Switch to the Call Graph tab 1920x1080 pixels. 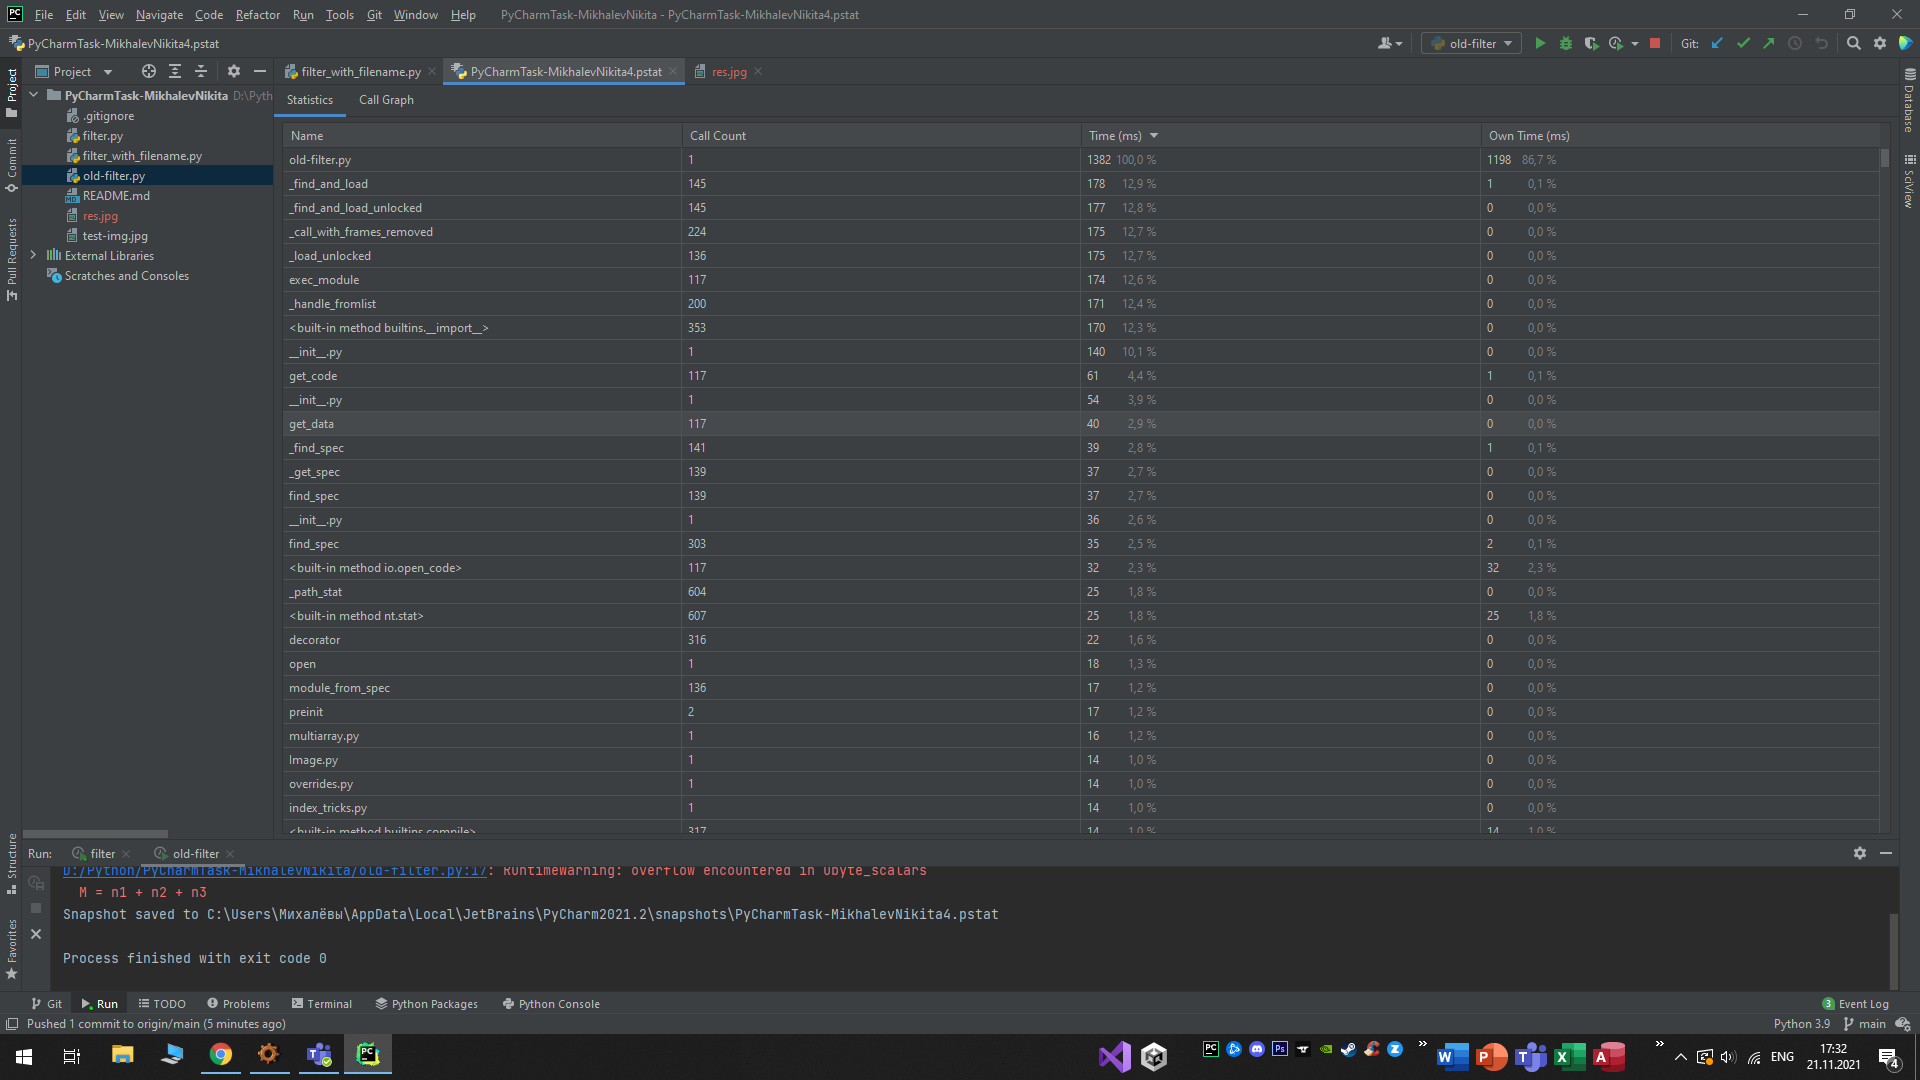386,99
